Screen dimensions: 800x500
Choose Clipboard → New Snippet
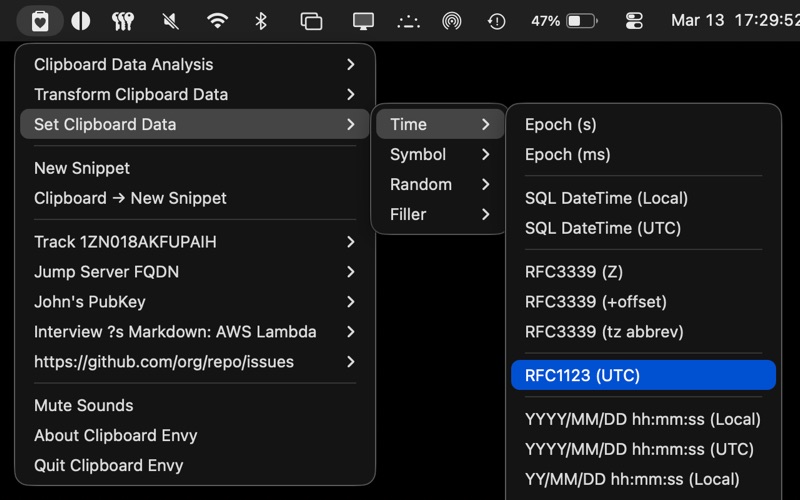194,198
